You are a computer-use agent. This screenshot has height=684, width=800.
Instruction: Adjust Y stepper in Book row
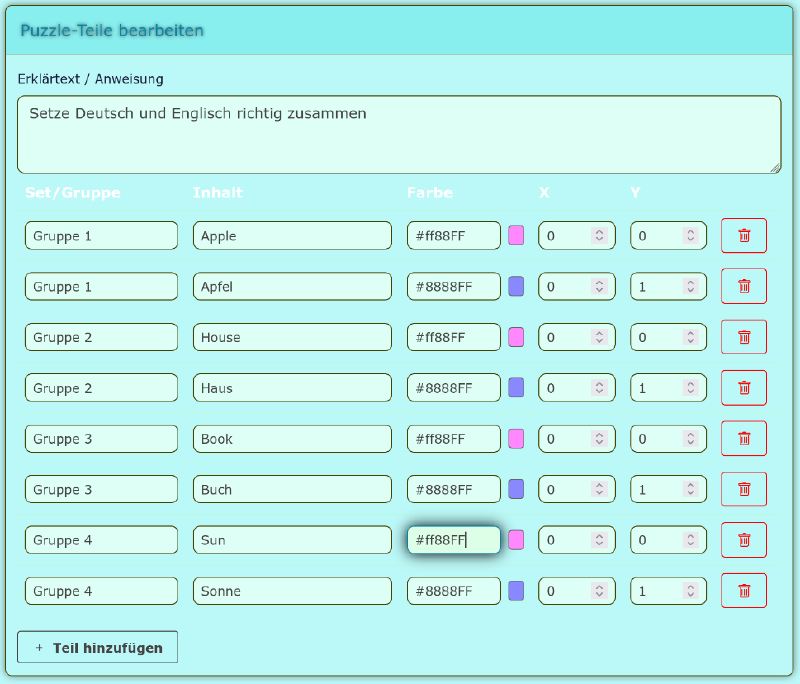[691, 439]
